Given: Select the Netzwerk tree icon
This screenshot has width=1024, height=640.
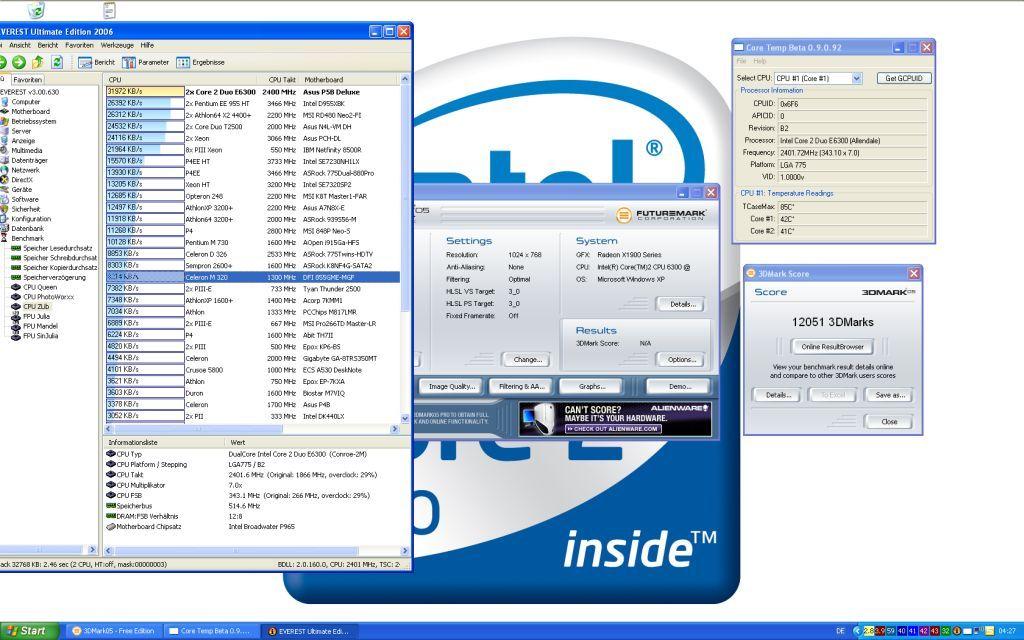Looking at the screenshot, I should click(x=5, y=170).
